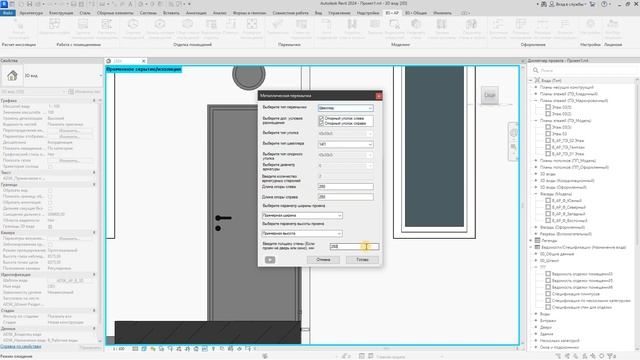Open the Архитектура ribbon tab

[x=31, y=13]
